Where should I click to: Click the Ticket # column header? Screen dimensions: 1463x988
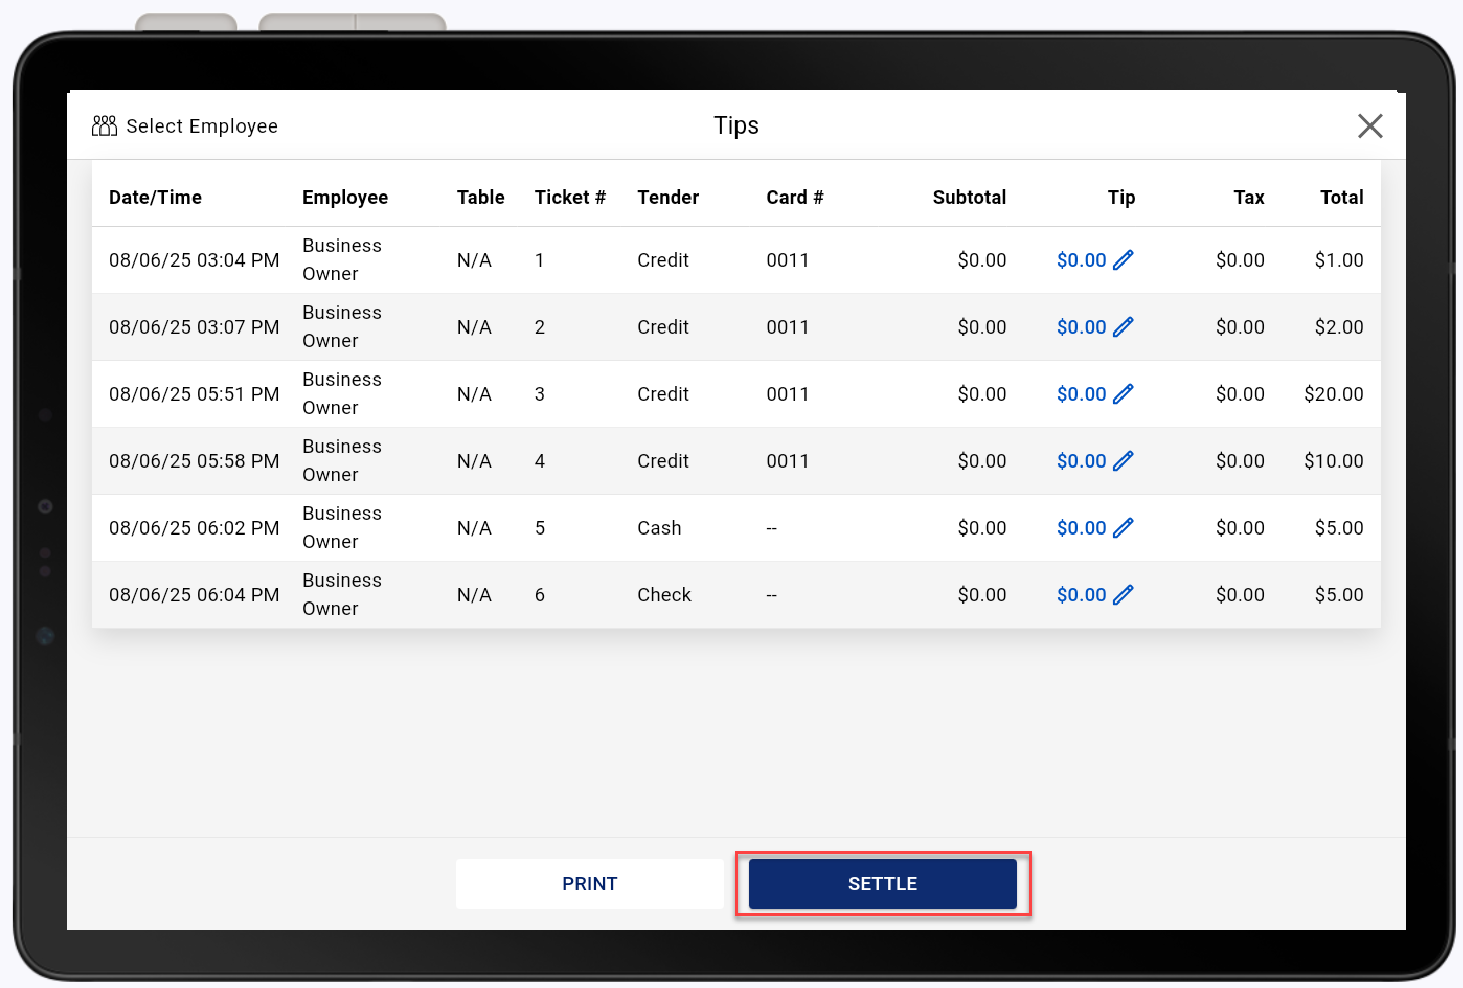tap(570, 197)
